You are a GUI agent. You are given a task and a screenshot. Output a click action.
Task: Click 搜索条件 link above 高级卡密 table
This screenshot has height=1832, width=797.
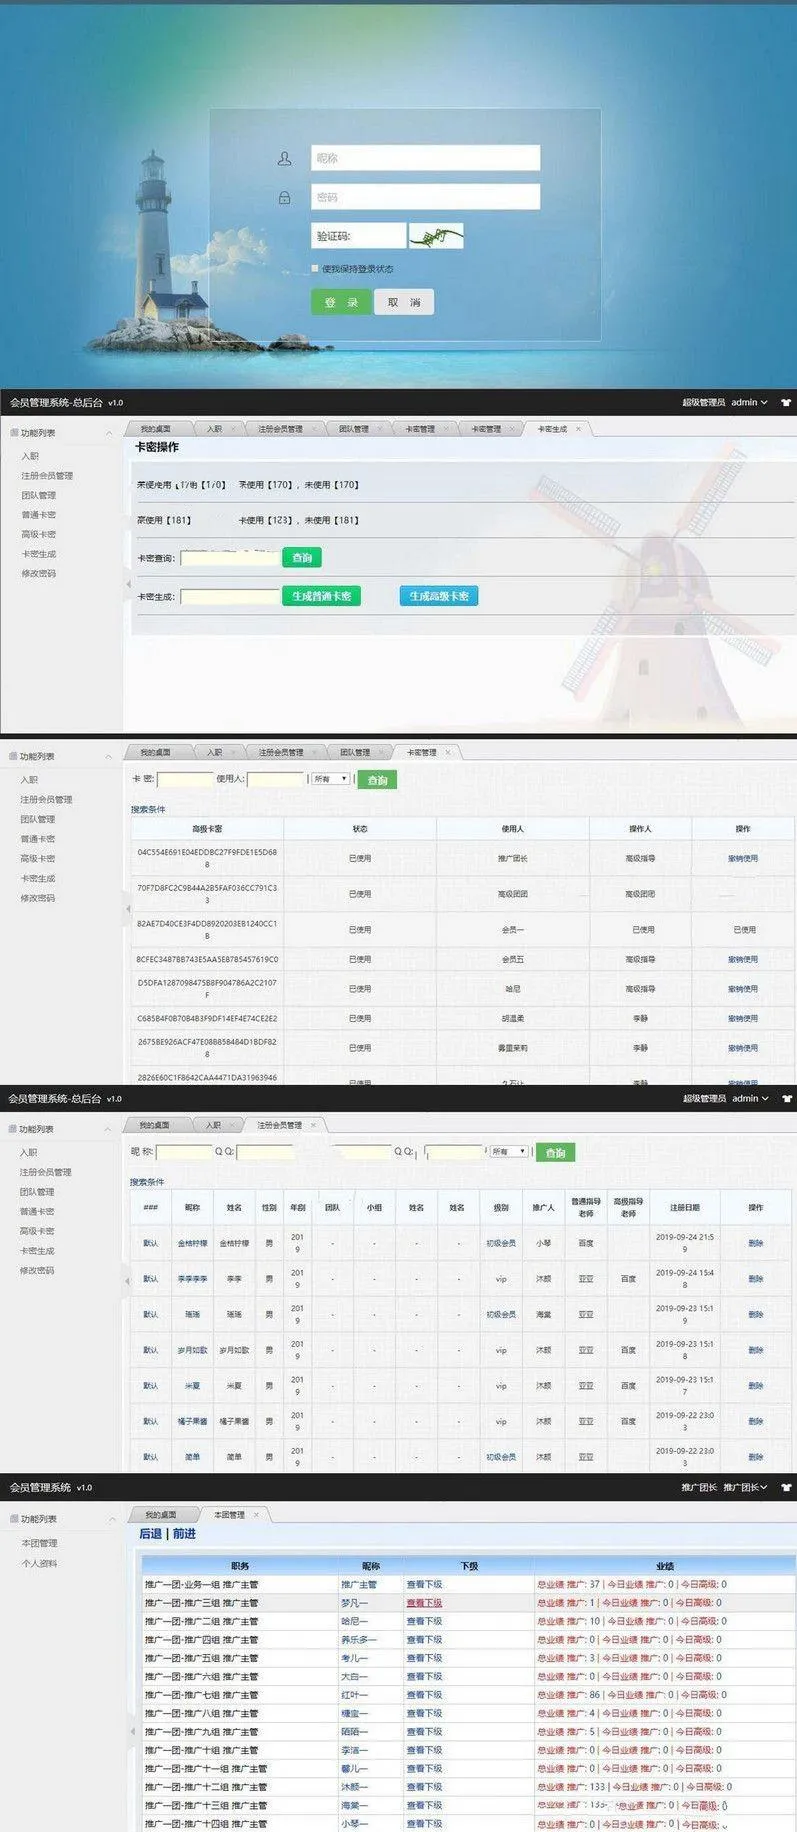point(148,809)
